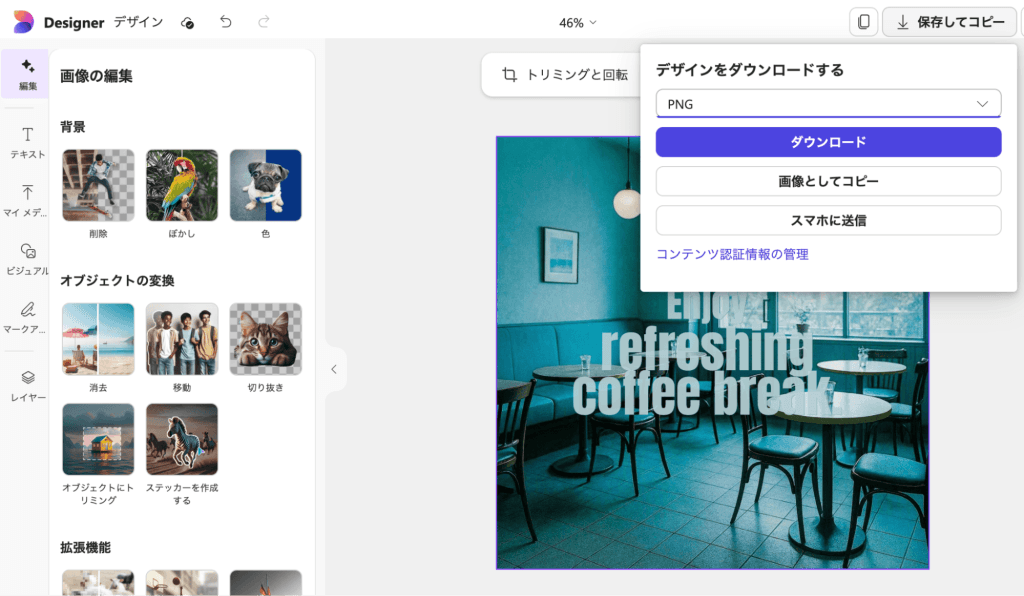Click the cloud save status icon
1024x596 pixels.
click(187, 22)
